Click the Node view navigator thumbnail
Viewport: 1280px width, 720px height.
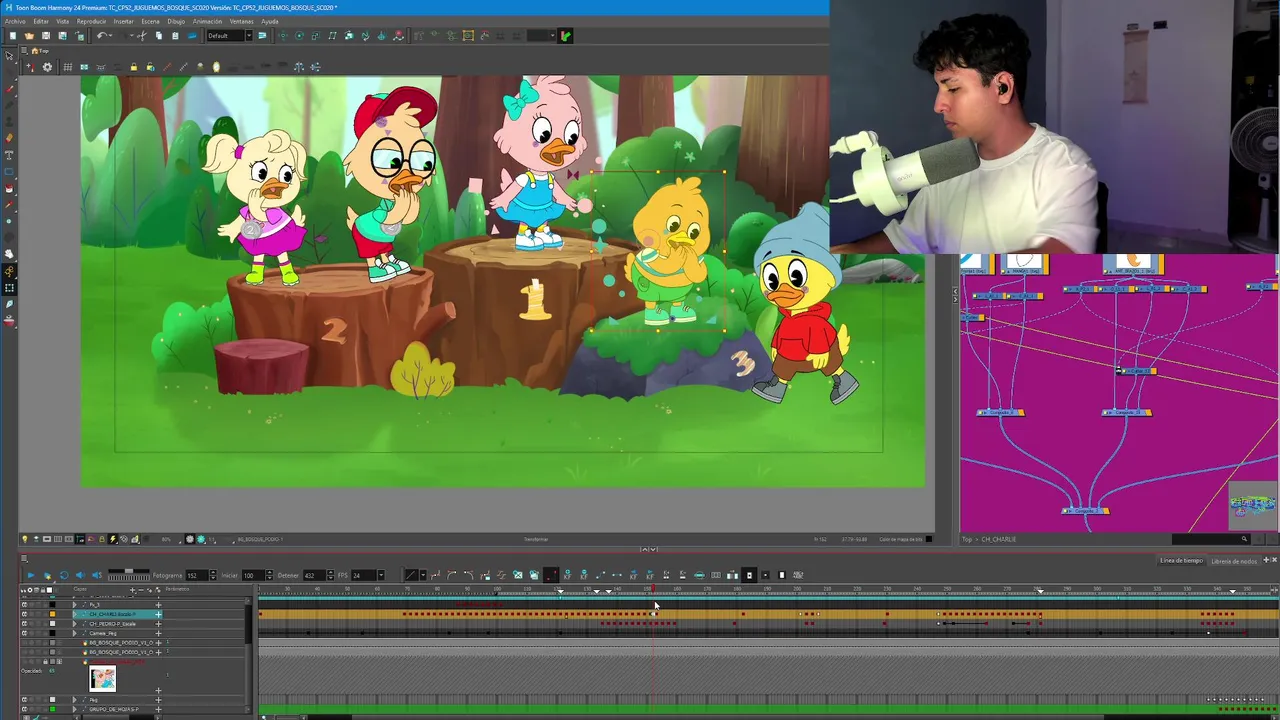[1253, 506]
